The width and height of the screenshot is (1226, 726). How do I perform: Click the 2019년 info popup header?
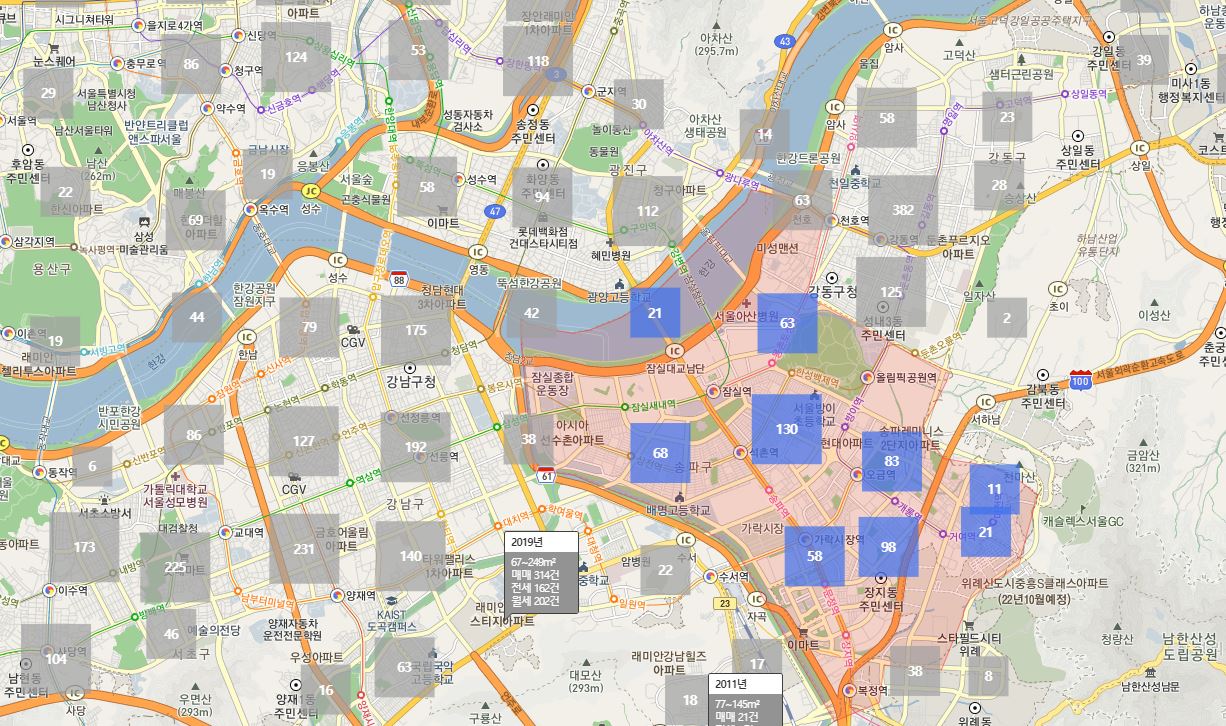[542, 542]
